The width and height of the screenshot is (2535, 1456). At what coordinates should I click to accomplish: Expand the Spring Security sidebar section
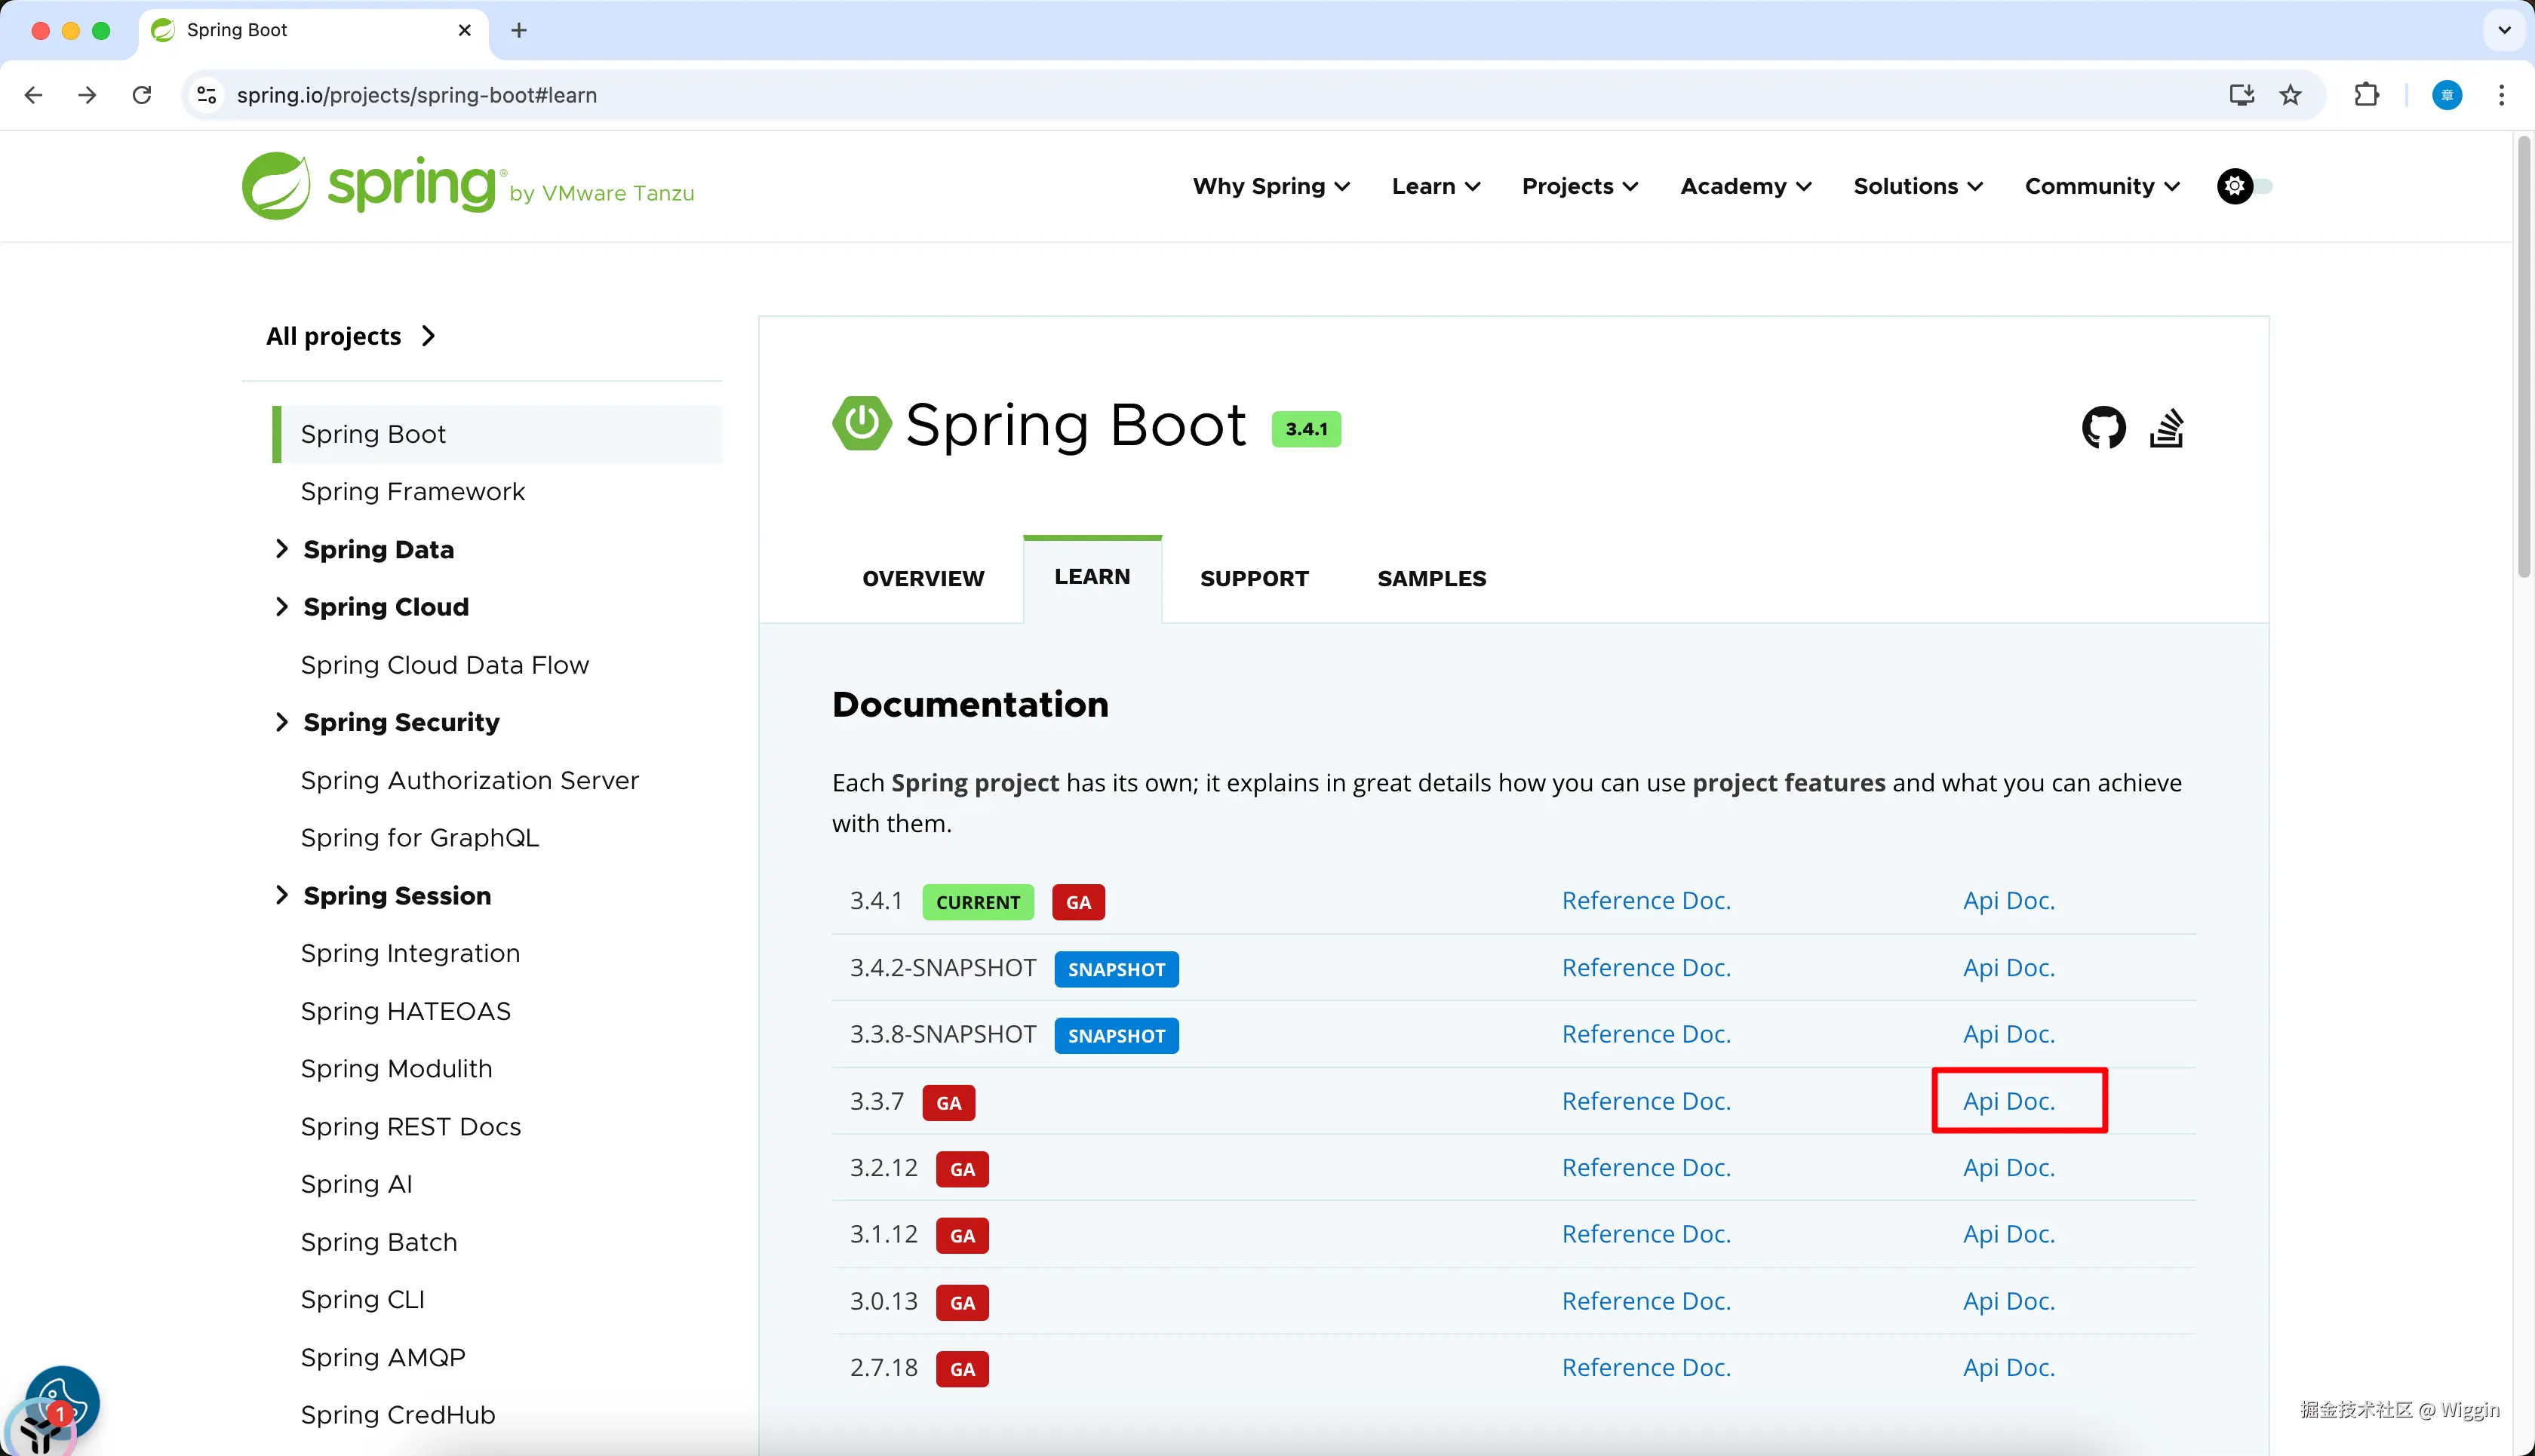281,722
